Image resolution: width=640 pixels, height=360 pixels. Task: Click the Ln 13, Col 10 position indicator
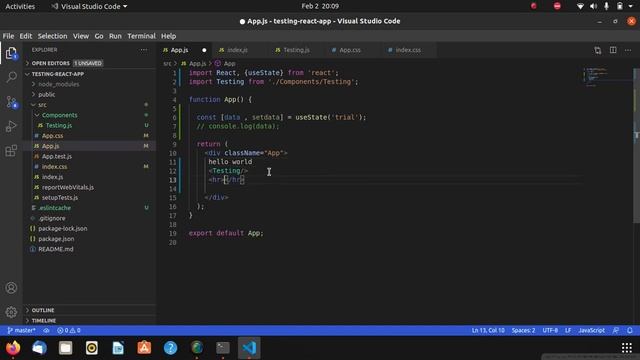pos(488,330)
